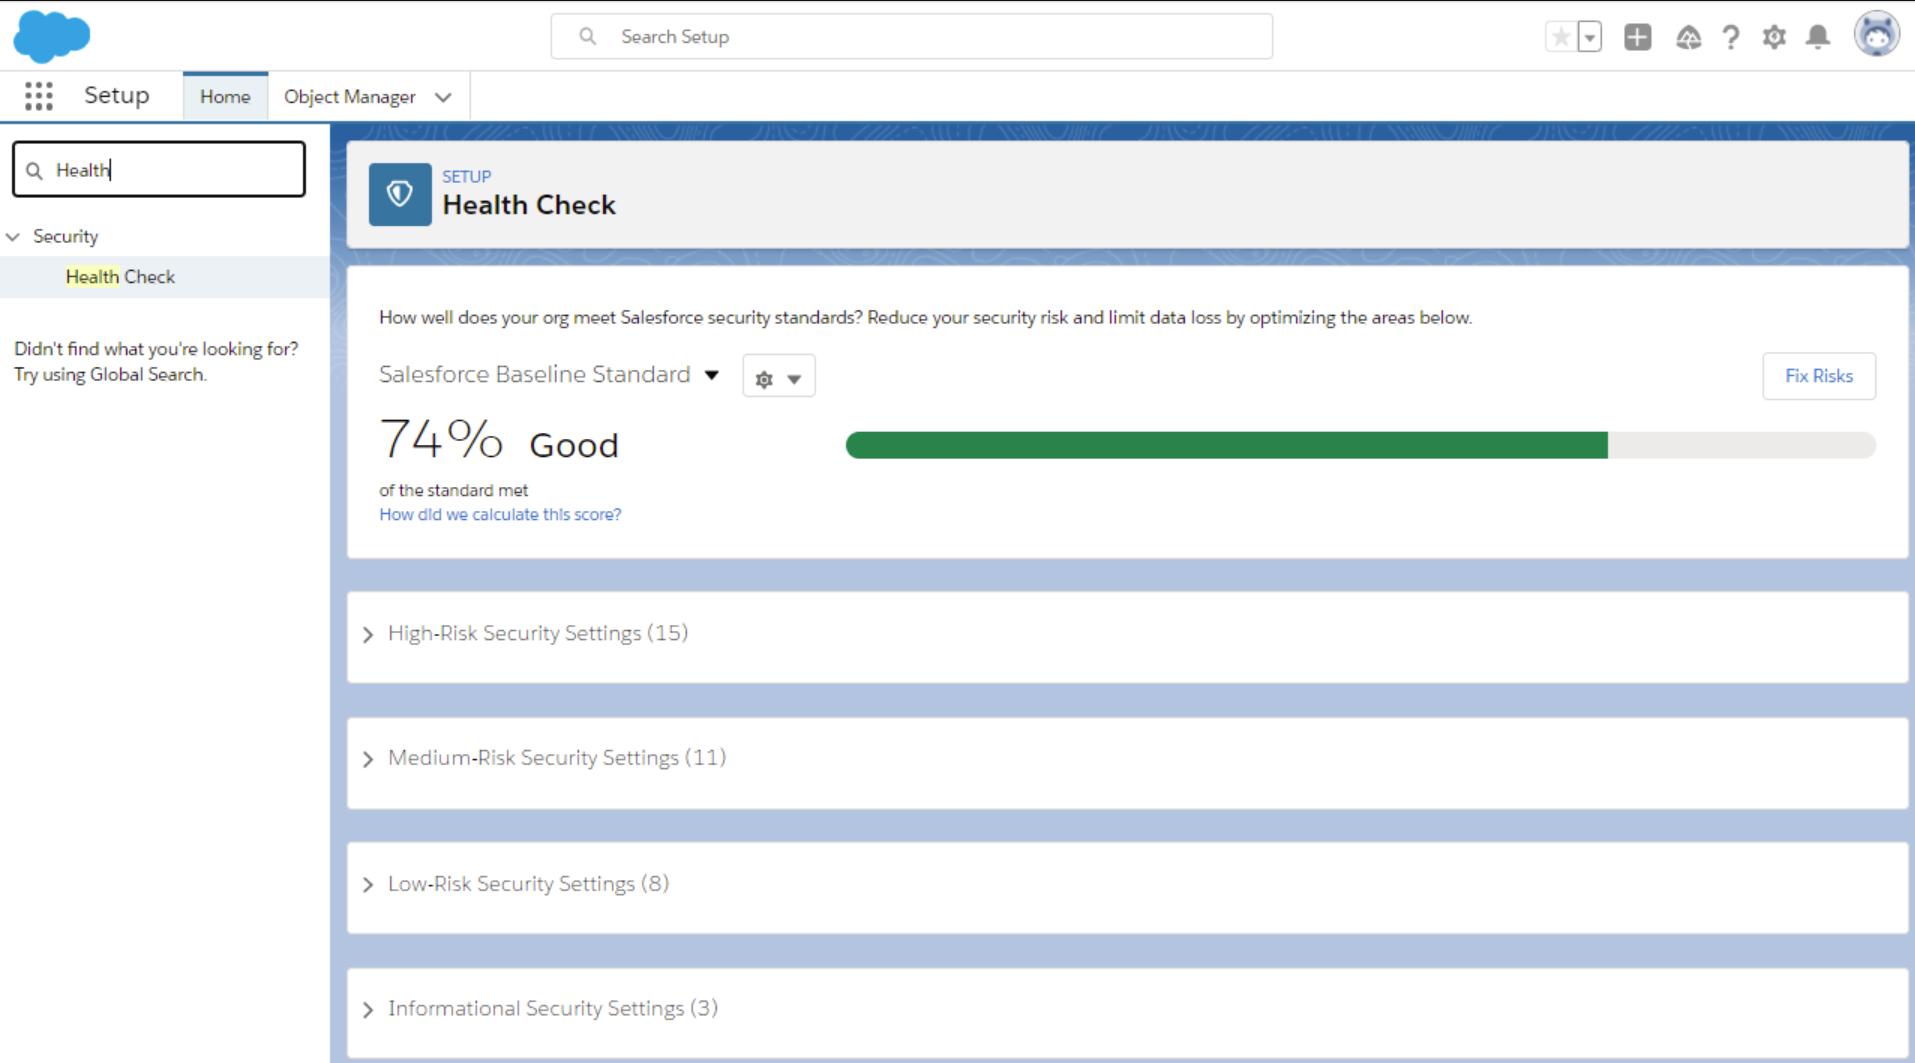Click the search icon in Search Setup

pos(588,37)
